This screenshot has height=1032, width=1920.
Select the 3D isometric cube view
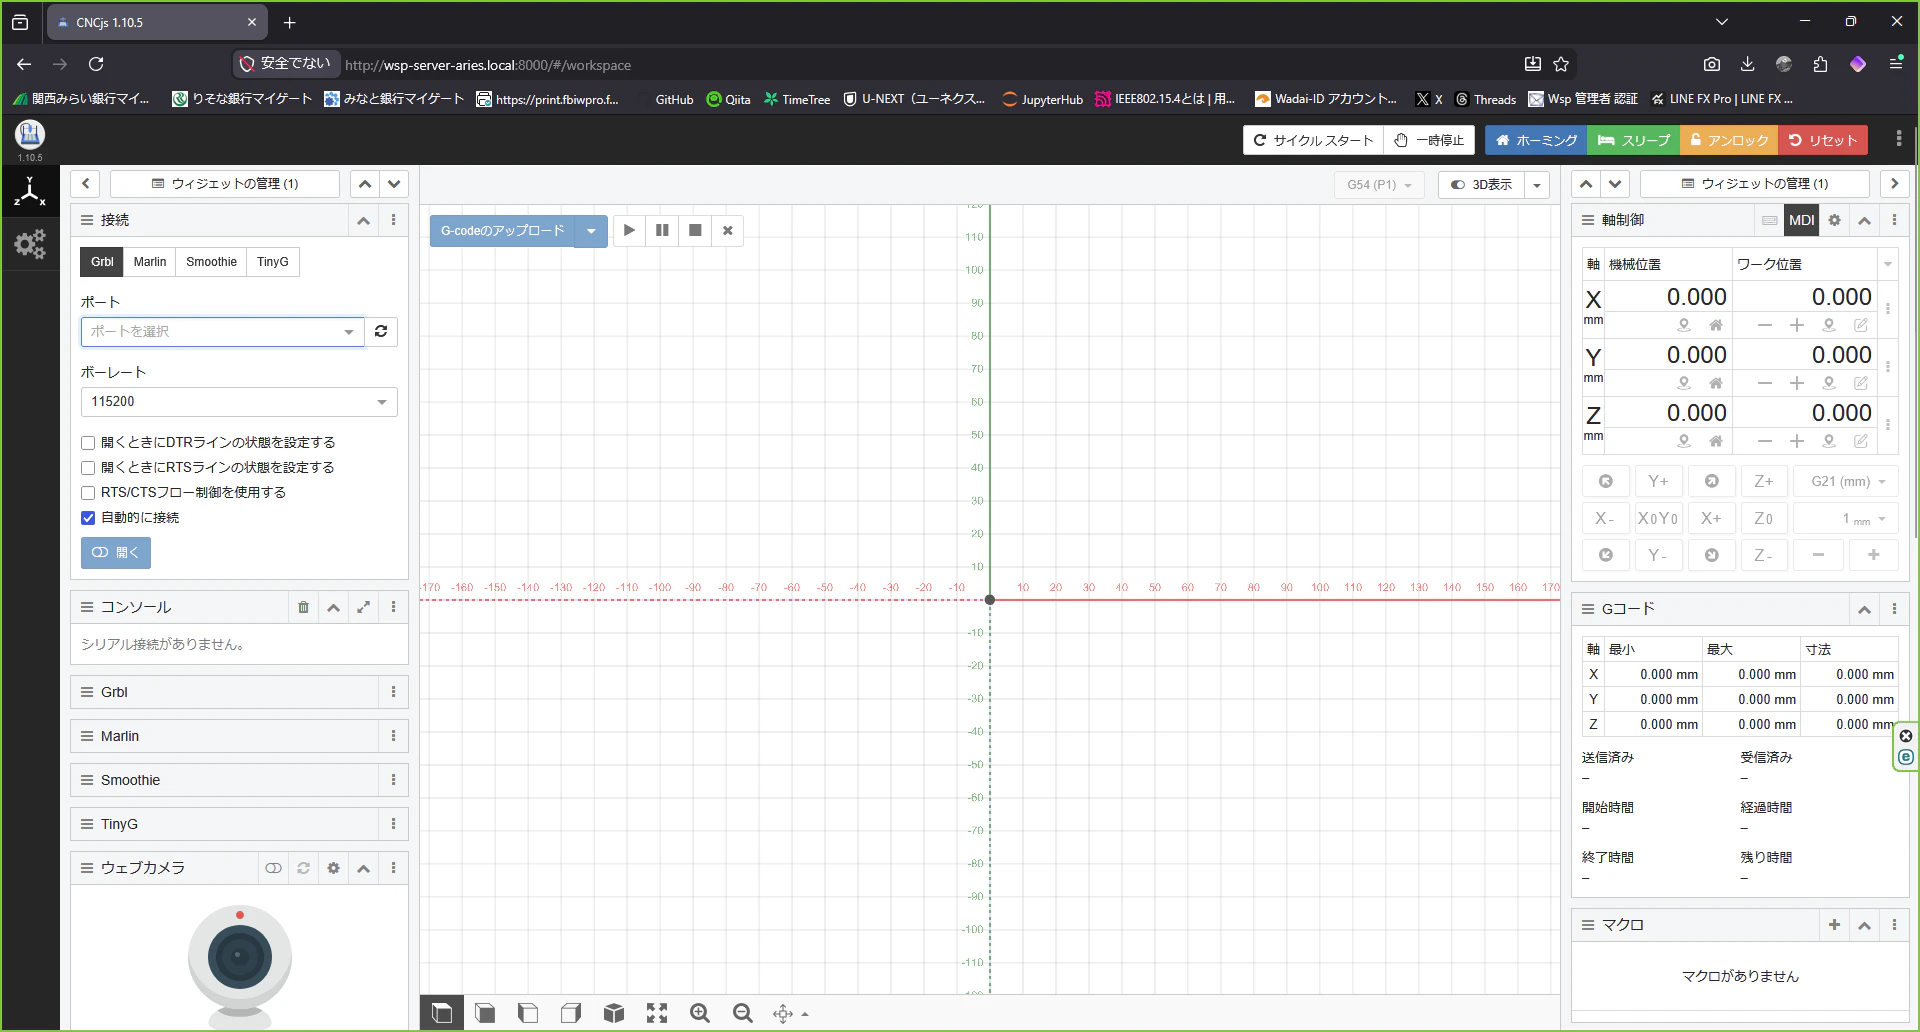pyautogui.click(x=614, y=1013)
